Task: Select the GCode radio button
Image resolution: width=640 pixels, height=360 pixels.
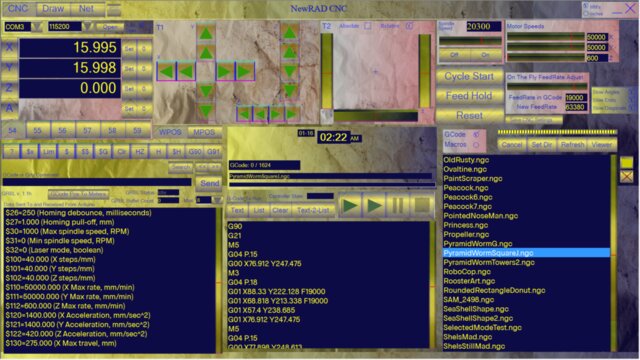Action: pos(476,134)
